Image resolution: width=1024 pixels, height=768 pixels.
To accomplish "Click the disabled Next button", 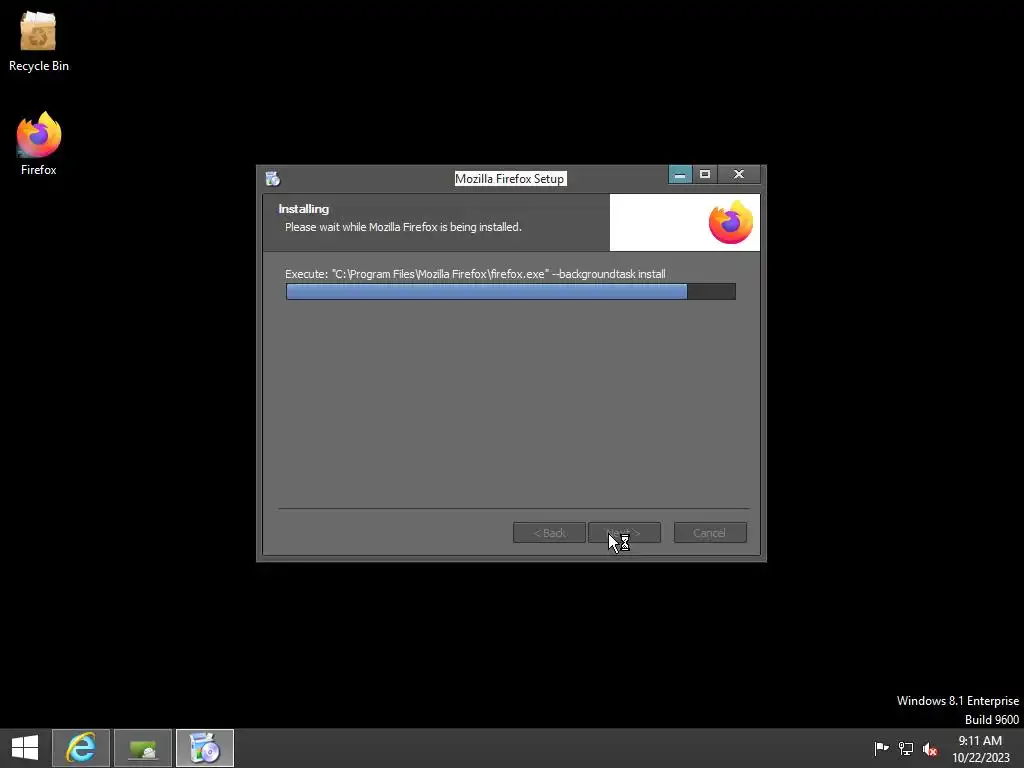I will 624,533.
